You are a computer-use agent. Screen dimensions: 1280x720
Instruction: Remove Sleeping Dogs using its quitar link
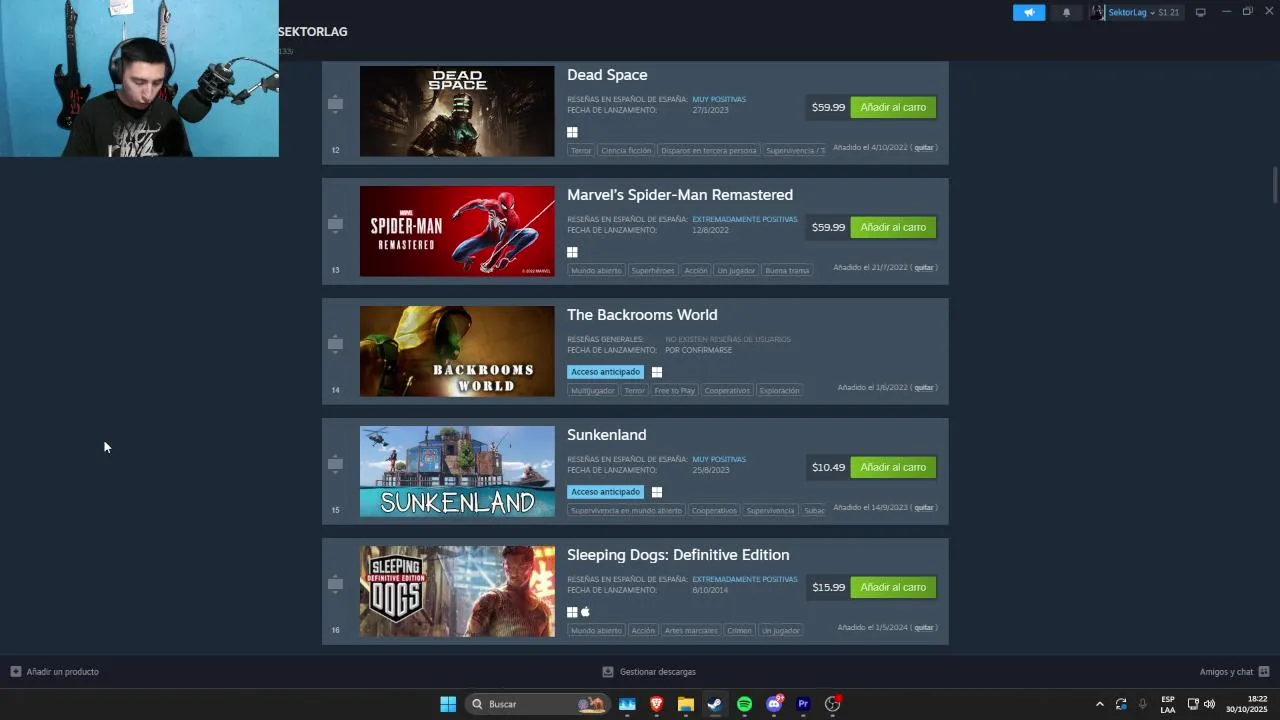(924, 628)
